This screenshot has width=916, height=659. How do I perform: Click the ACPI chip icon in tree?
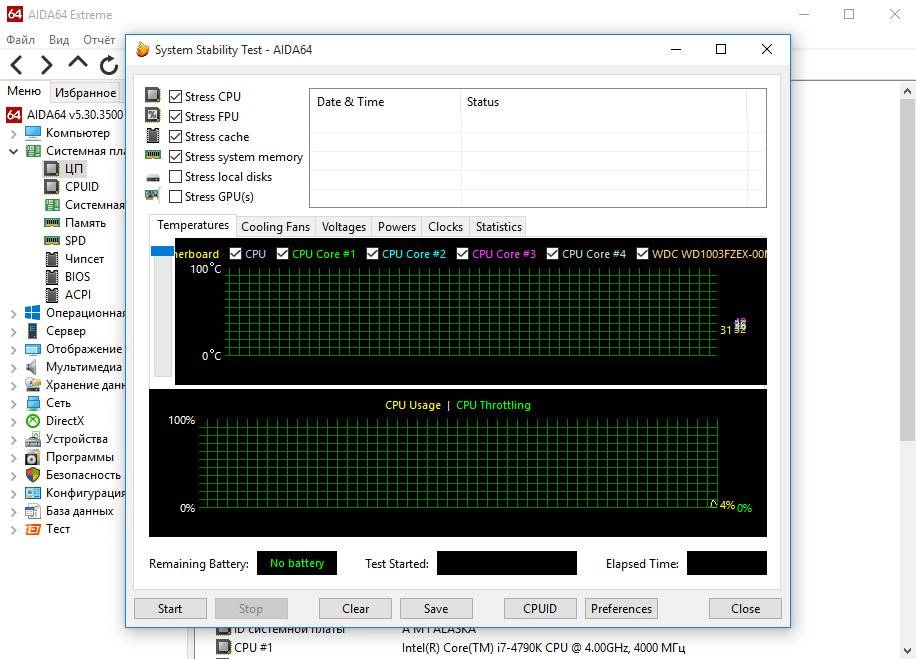pos(52,295)
